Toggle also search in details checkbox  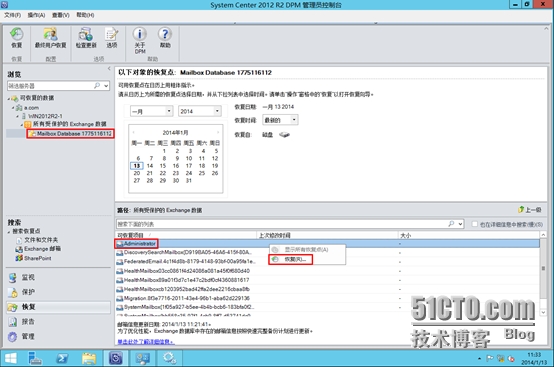click(x=475, y=224)
